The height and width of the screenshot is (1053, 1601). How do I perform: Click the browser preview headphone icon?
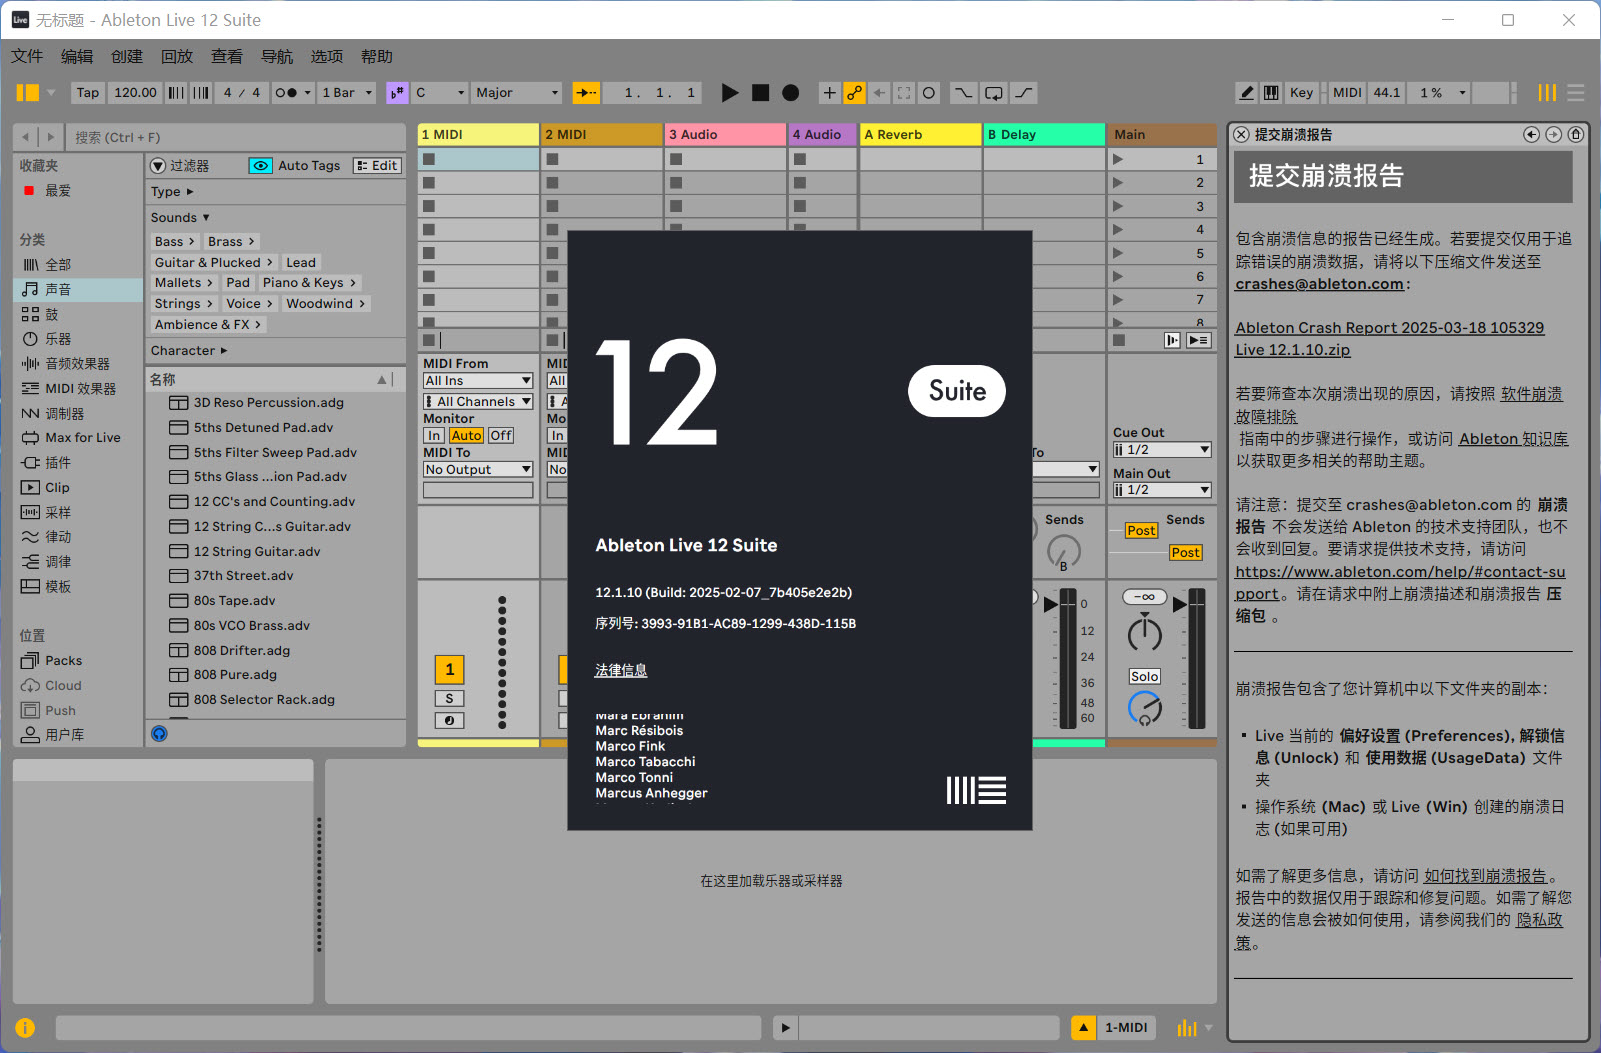159,734
